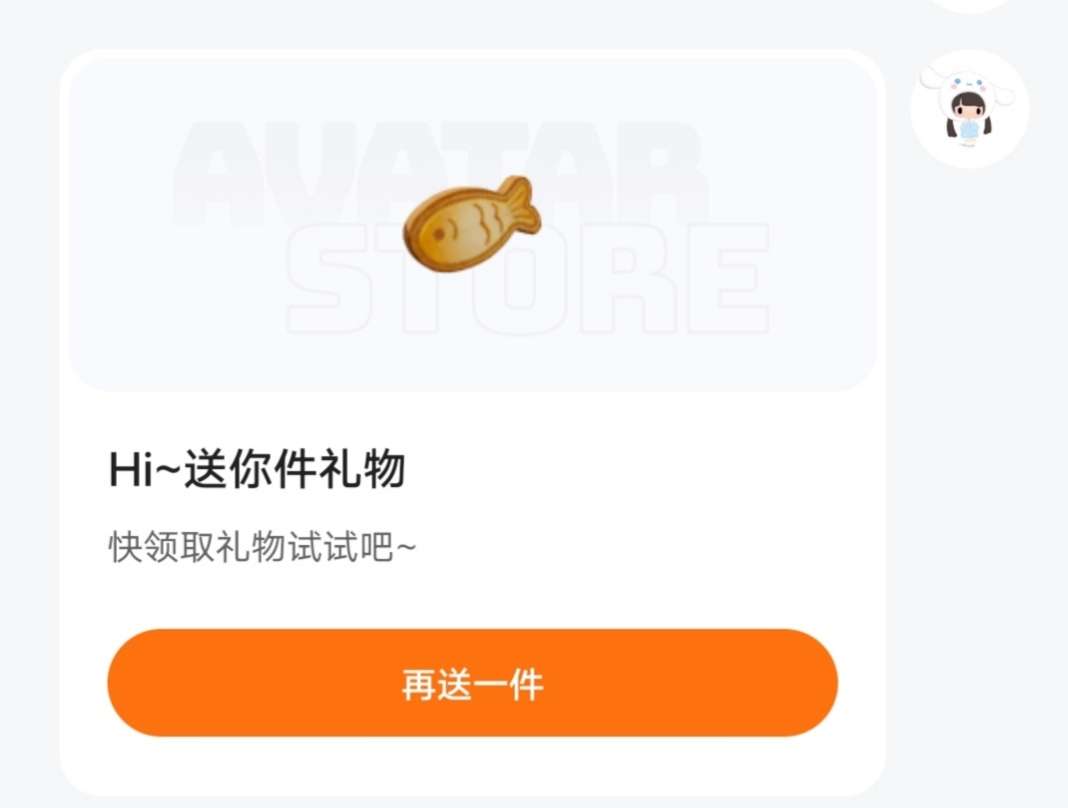Click the fish cookie's eye

[439, 234]
